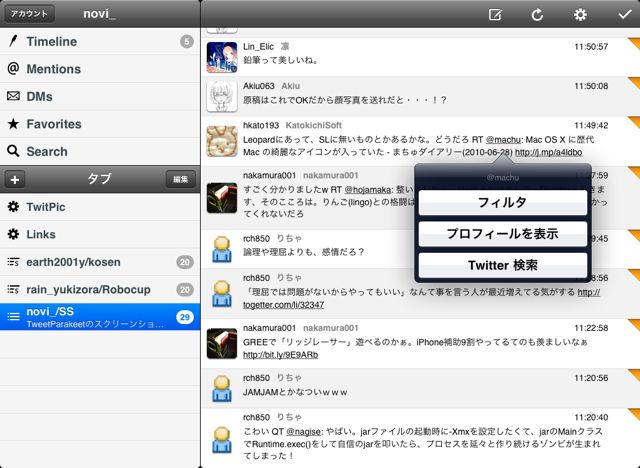The width and height of the screenshot is (640, 468).
Task: Tap the list icon beside rain_yukizora/Robocup
Action: point(13,289)
